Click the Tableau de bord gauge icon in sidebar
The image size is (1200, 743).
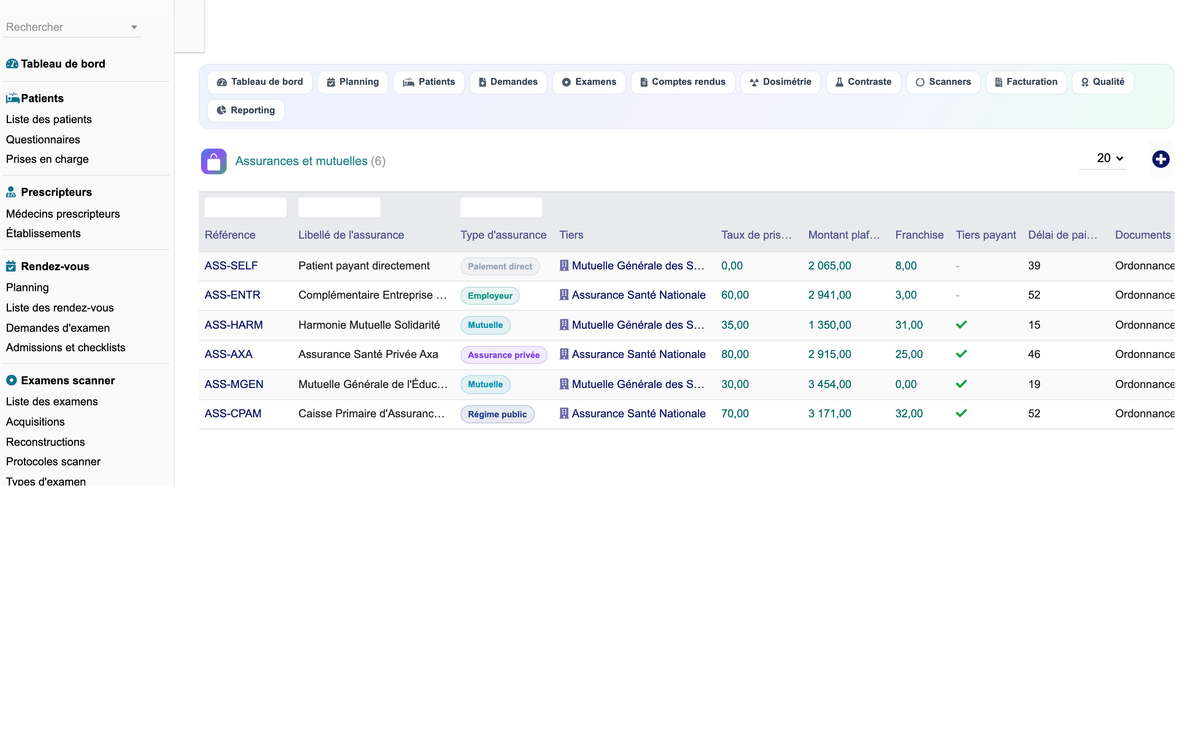(12, 64)
